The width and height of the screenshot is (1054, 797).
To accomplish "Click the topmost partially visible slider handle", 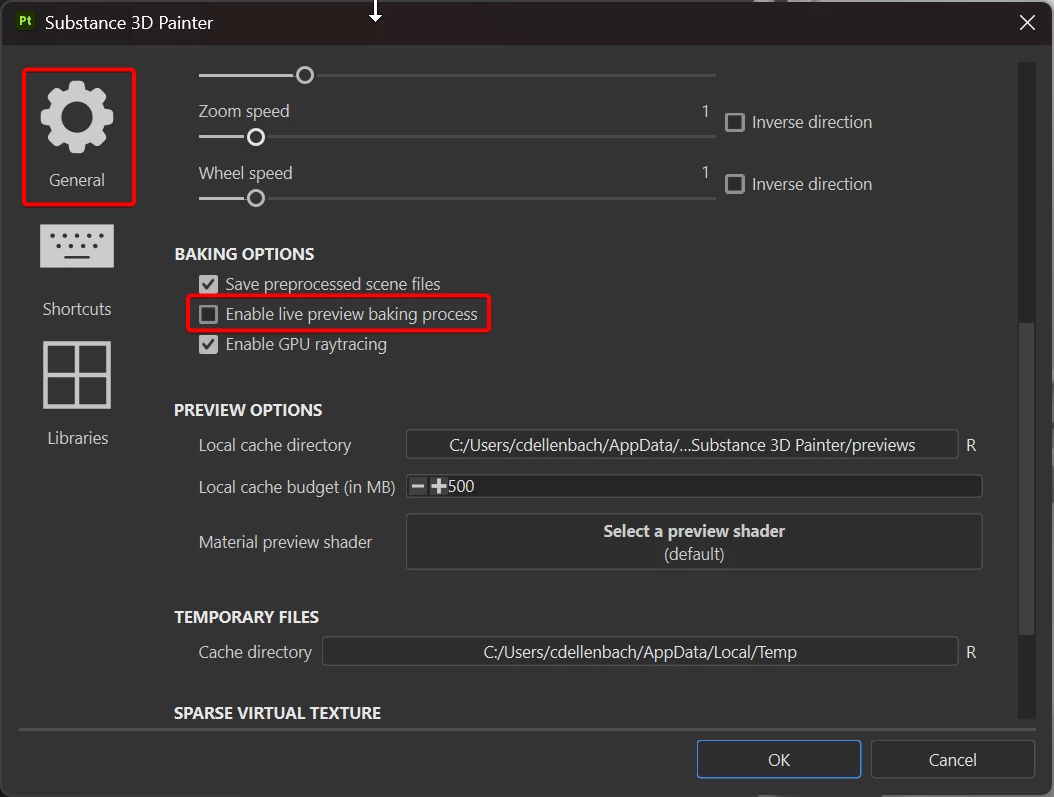I will click(x=305, y=75).
